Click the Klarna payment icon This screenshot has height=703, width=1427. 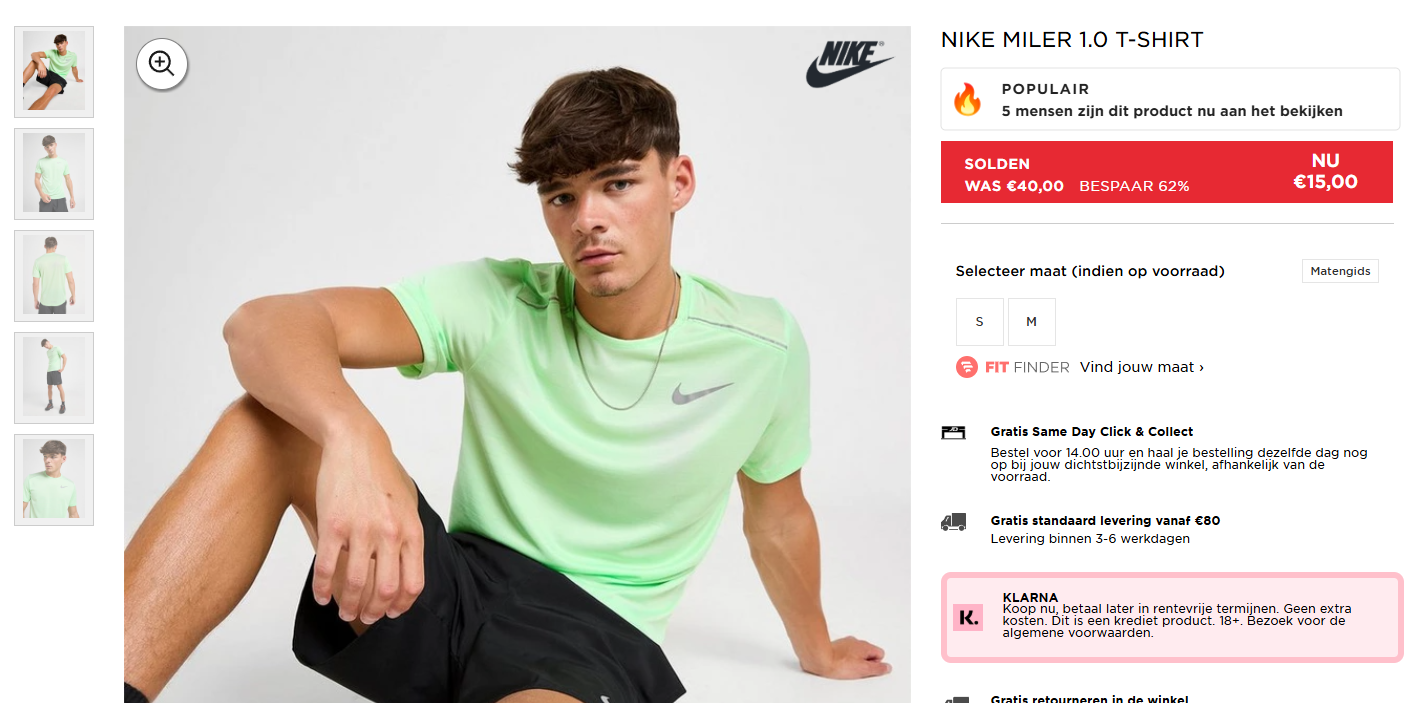[967, 617]
